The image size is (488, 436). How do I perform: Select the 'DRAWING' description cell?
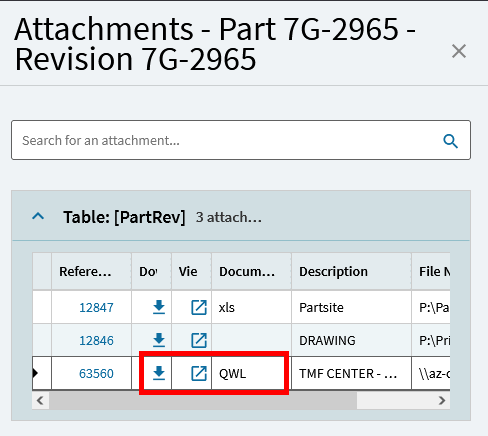tap(351, 340)
